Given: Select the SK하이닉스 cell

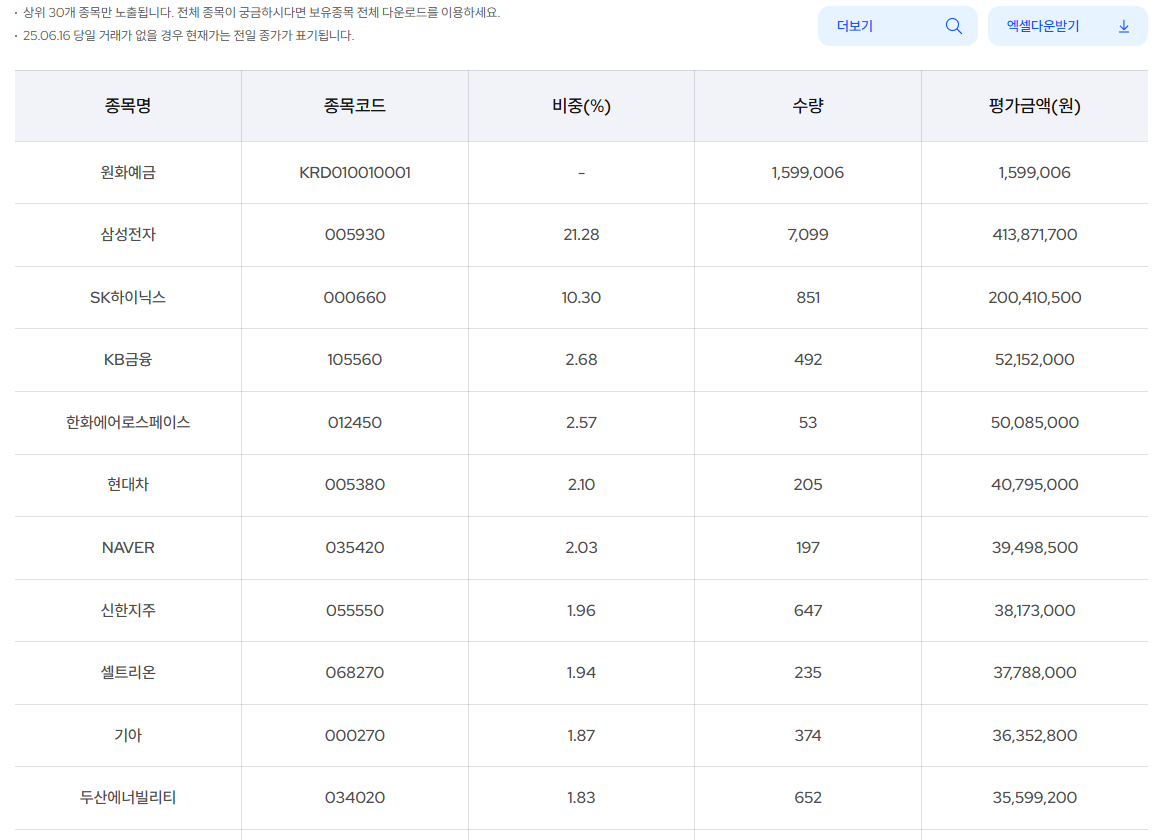Looking at the screenshot, I should 128,297.
